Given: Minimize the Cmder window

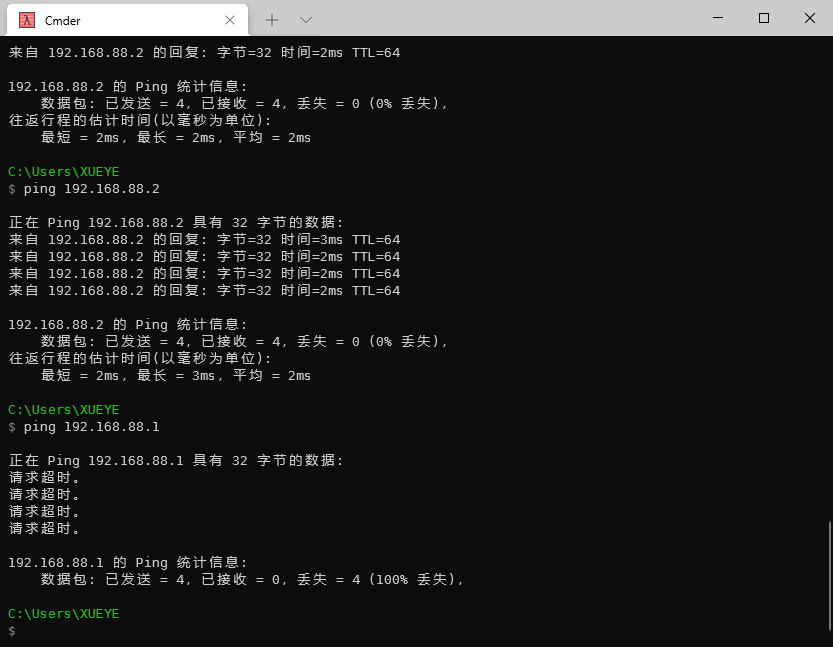Looking at the screenshot, I should [718, 18].
